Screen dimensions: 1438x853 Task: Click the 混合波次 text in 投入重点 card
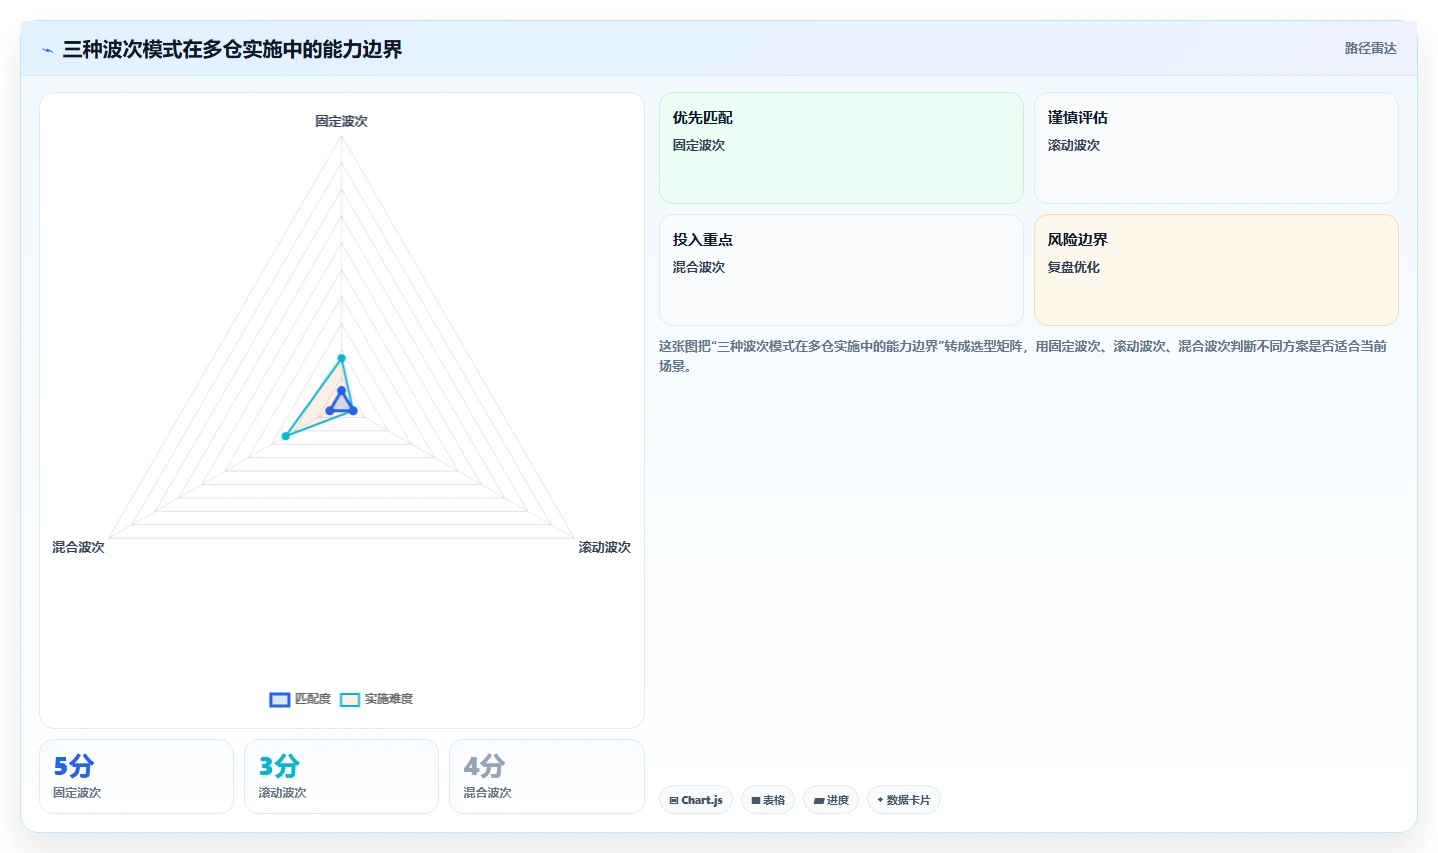click(x=699, y=267)
